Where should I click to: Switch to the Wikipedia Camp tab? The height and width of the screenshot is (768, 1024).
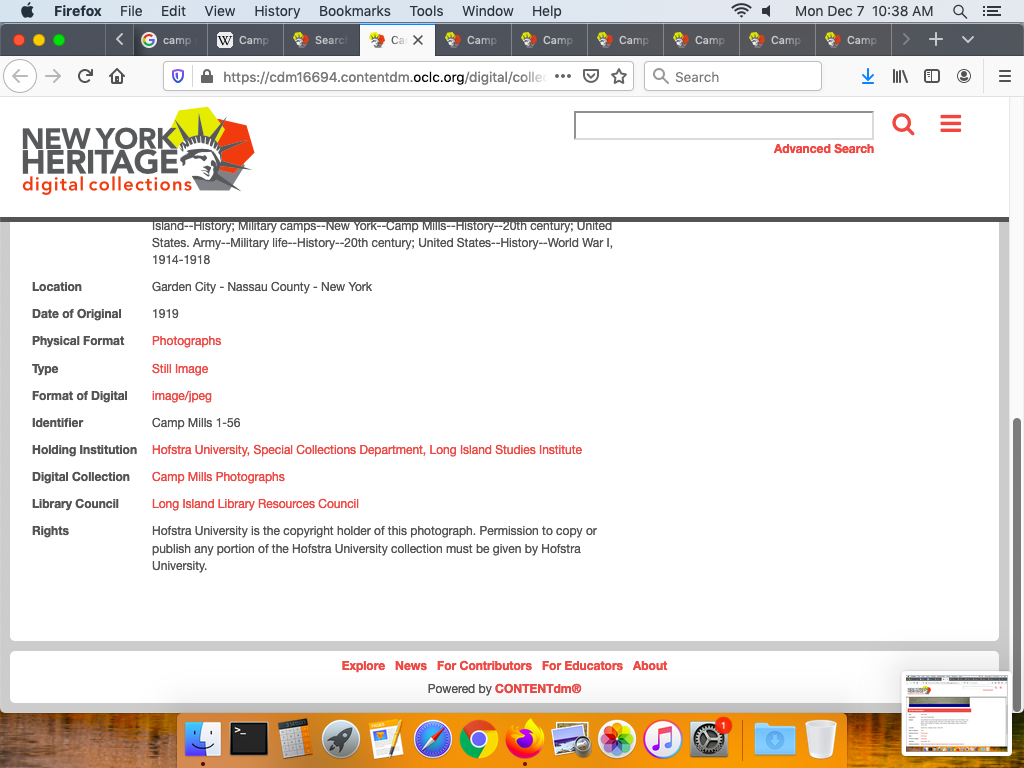[x=243, y=40]
